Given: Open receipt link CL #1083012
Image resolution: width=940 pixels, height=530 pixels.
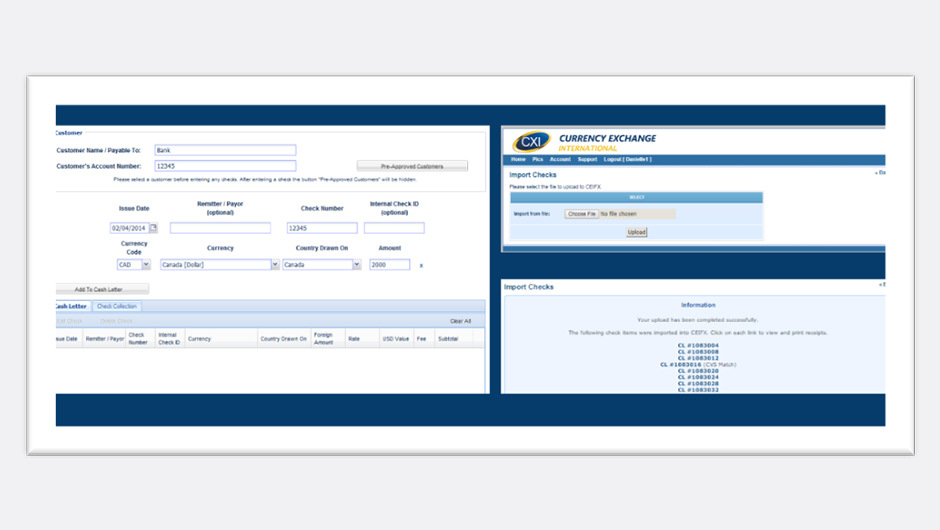Looking at the screenshot, I should (x=698, y=358).
